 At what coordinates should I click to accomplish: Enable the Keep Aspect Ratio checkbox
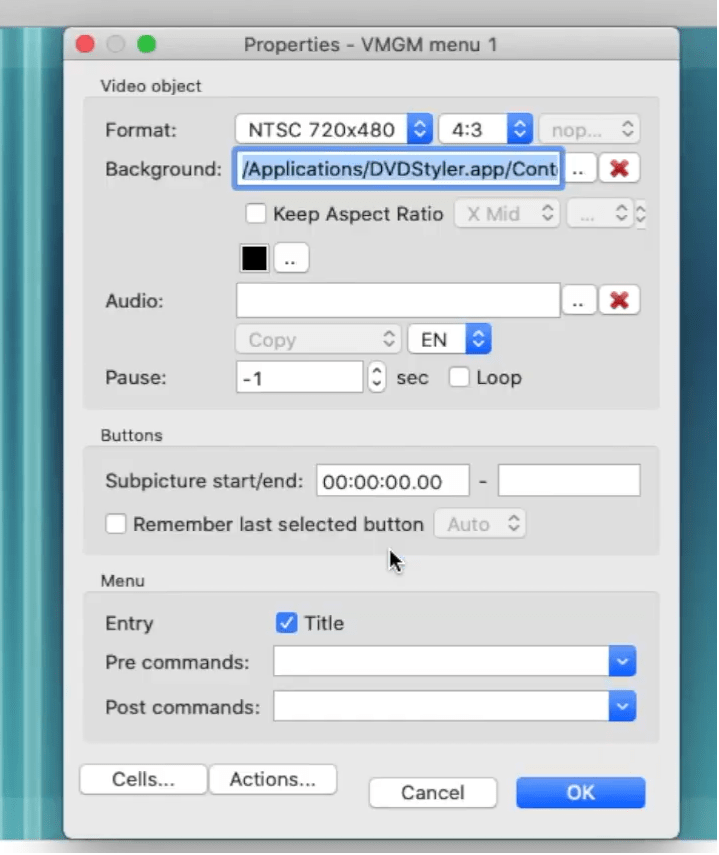click(257, 214)
